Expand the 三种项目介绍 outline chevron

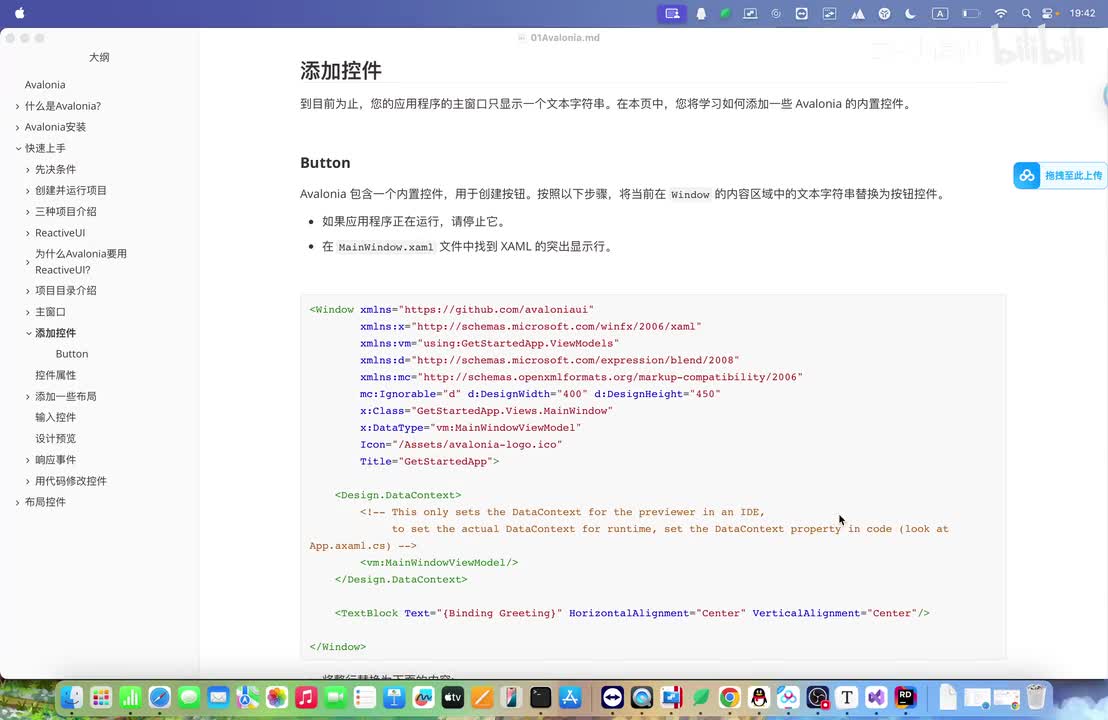[28, 212]
